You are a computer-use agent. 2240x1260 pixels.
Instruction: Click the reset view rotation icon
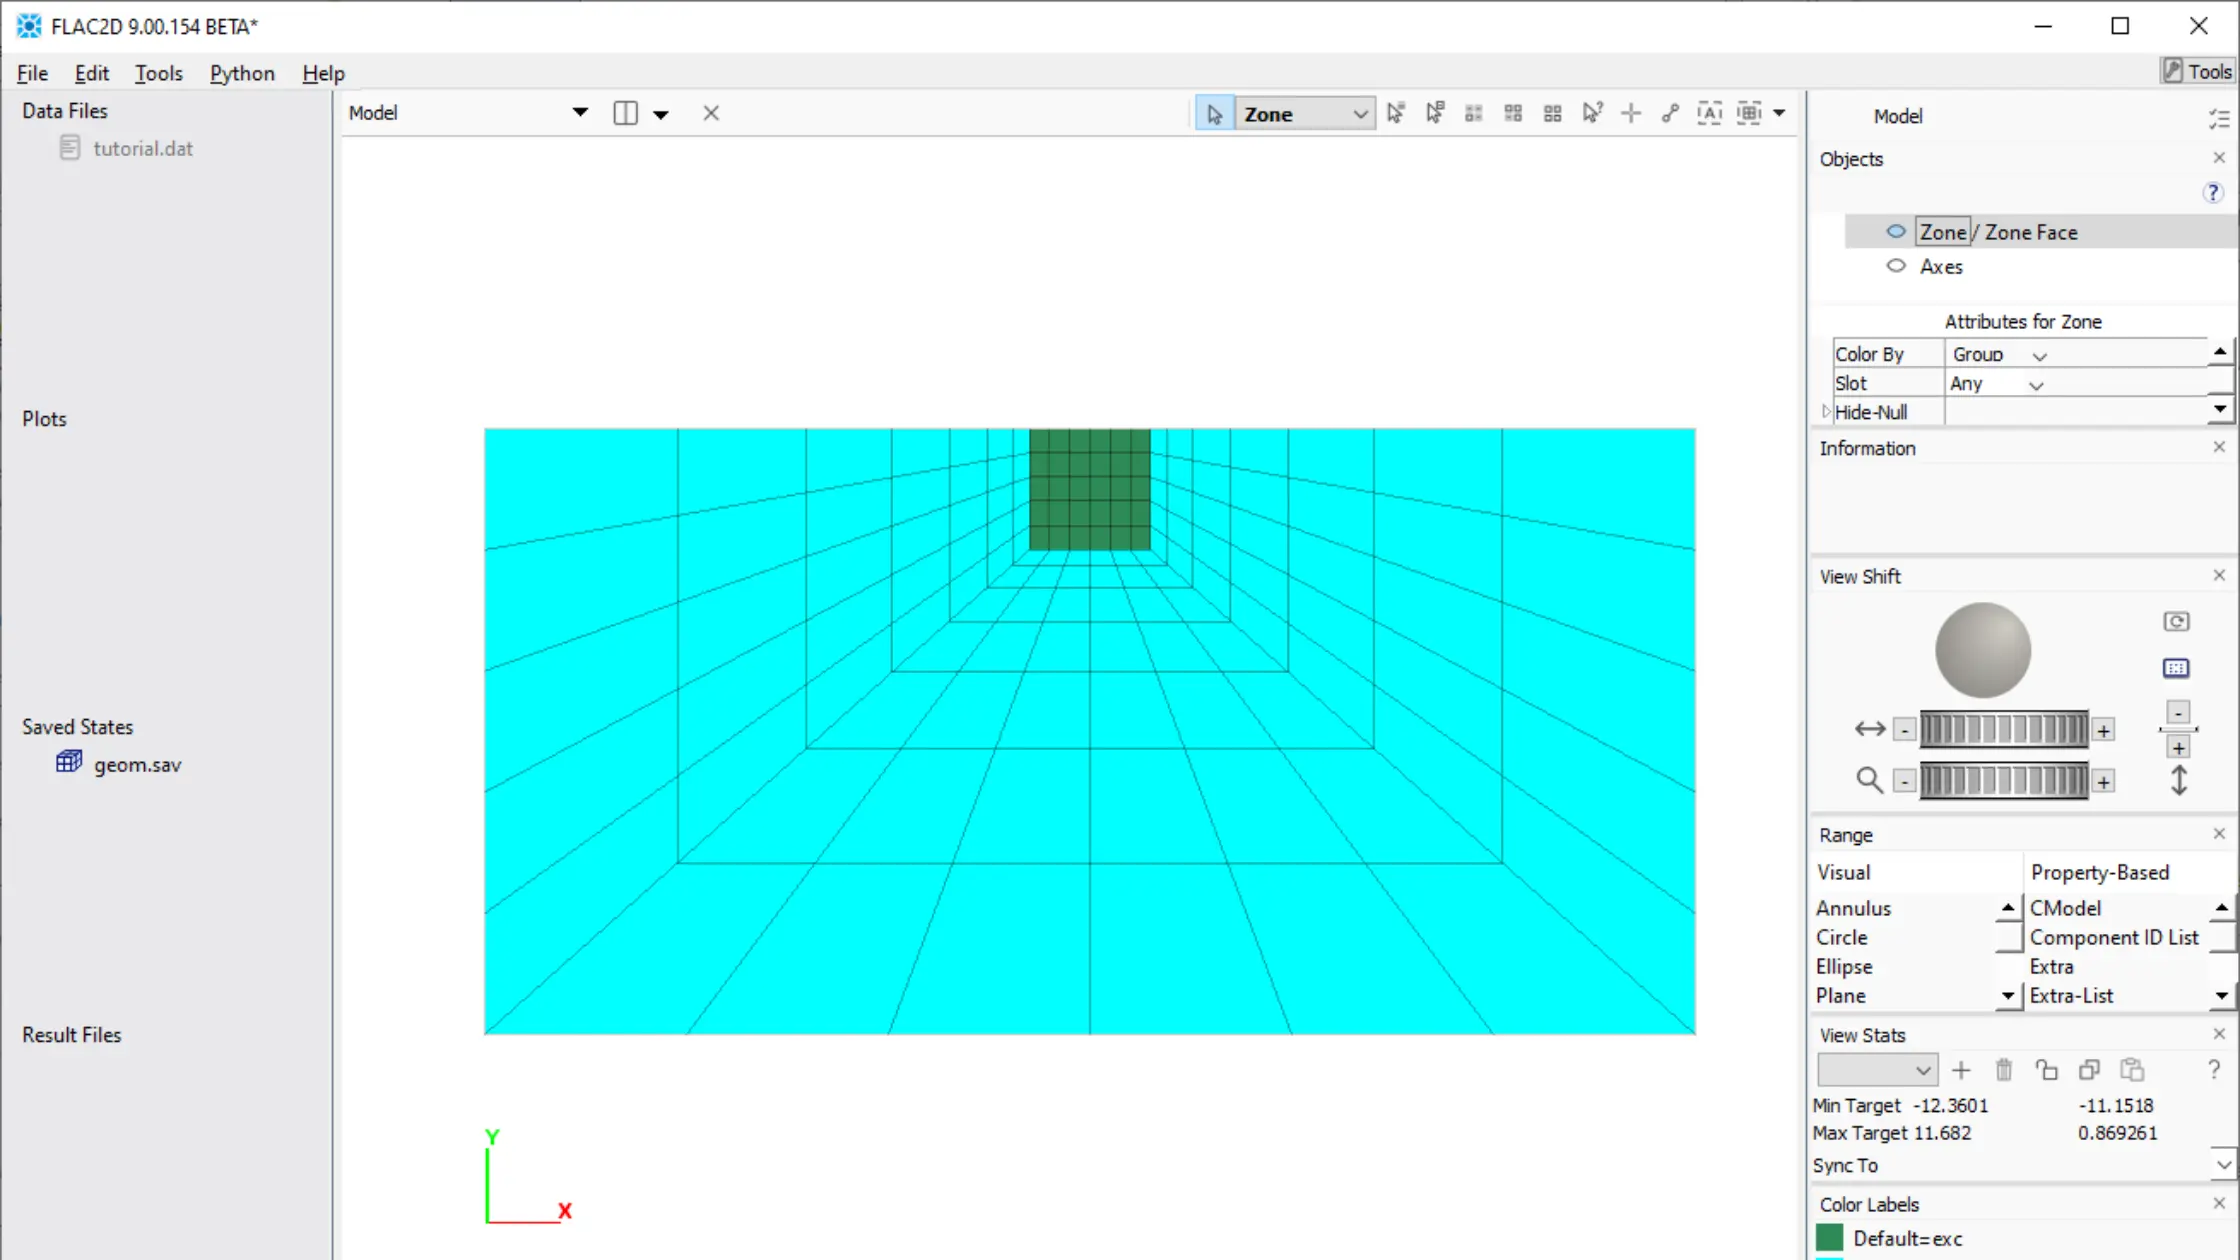click(x=2176, y=622)
